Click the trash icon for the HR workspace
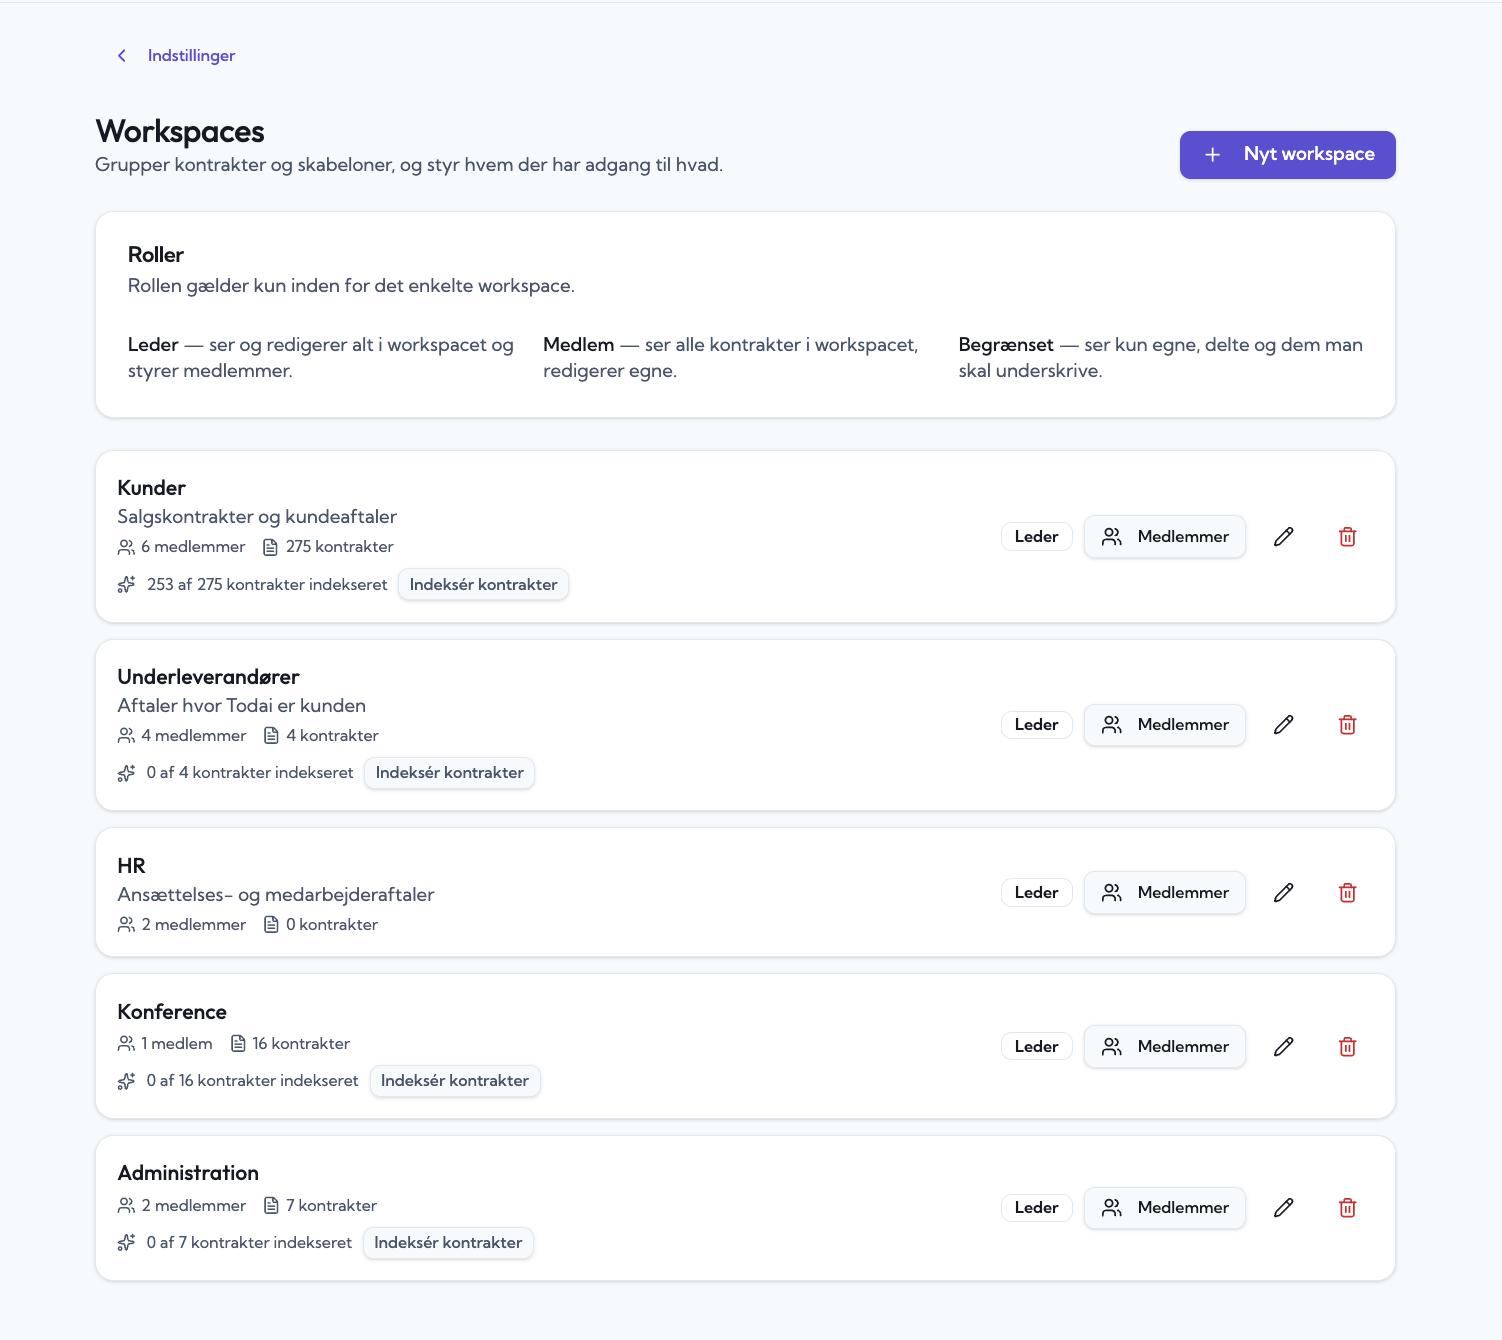Screen dimensions: 1502x1340 tap(1347, 893)
